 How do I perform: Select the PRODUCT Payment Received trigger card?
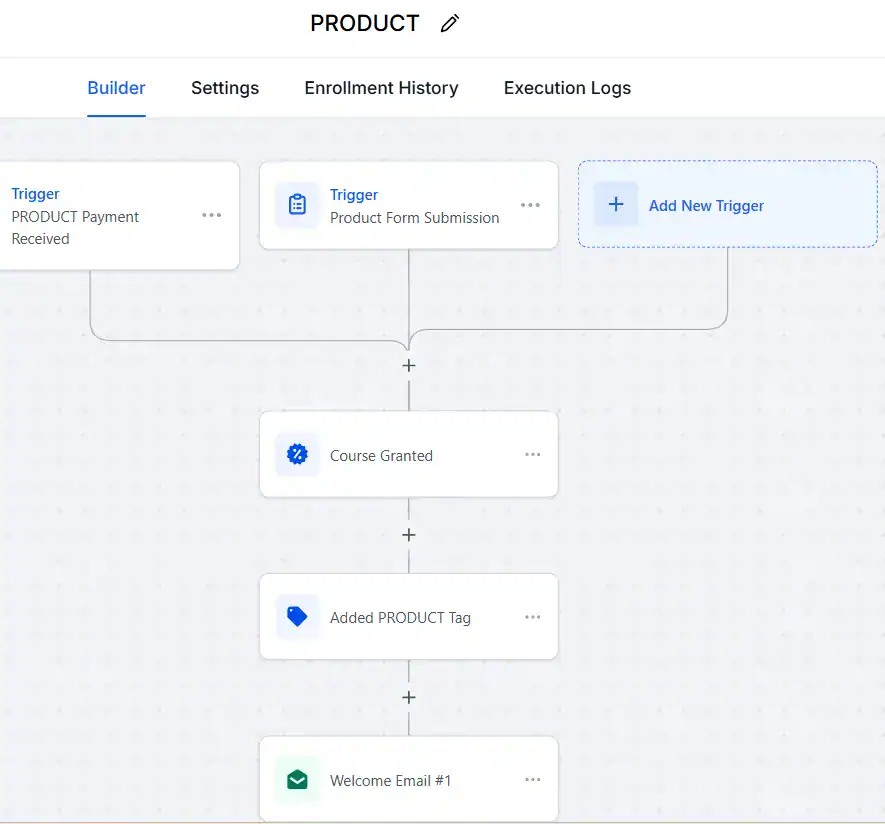click(119, 216)
